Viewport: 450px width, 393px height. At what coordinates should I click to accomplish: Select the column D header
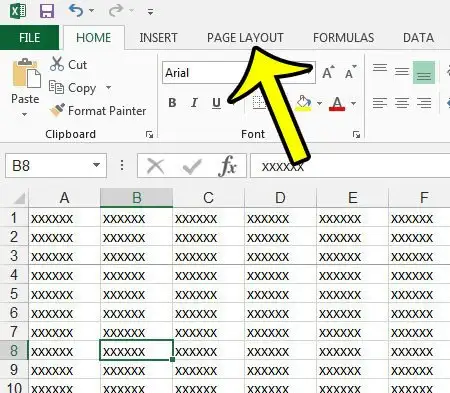tap(280, 198)
